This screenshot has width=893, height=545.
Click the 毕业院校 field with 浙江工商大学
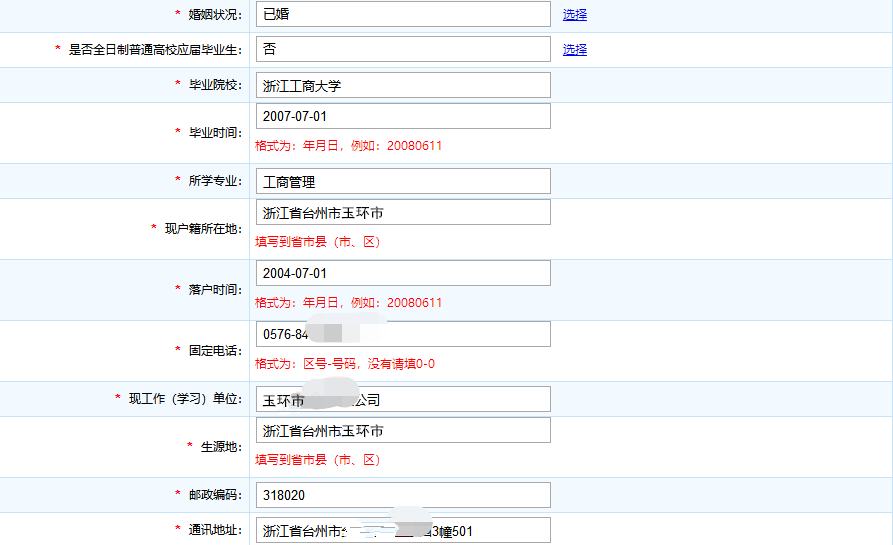(403, 86)
